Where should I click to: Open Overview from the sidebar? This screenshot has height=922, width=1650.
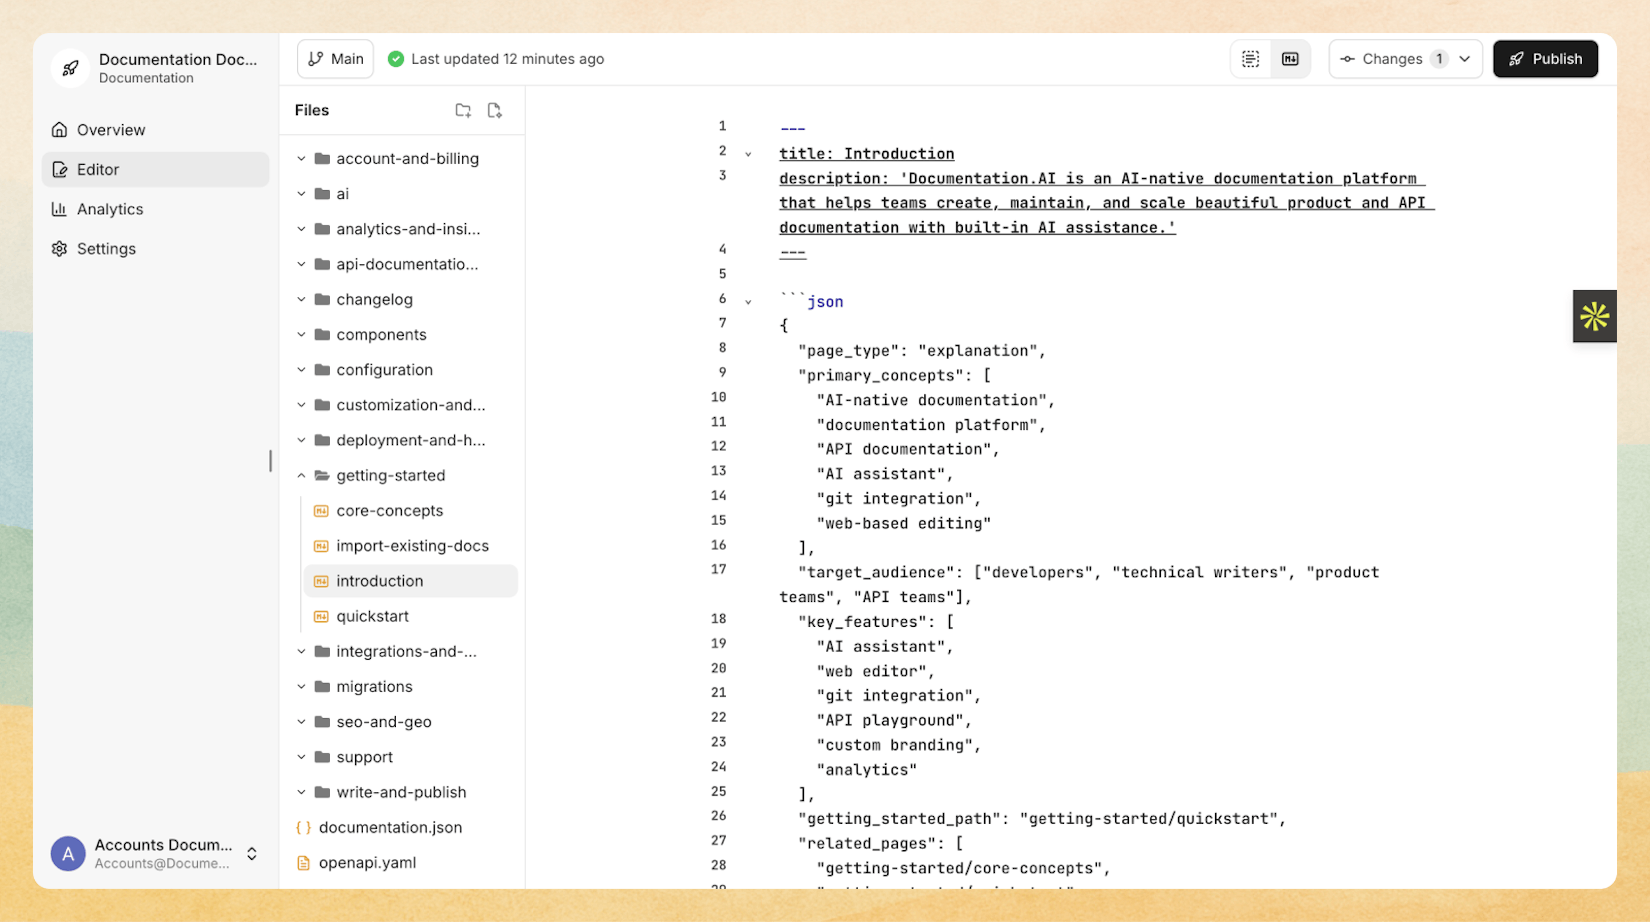109,129
